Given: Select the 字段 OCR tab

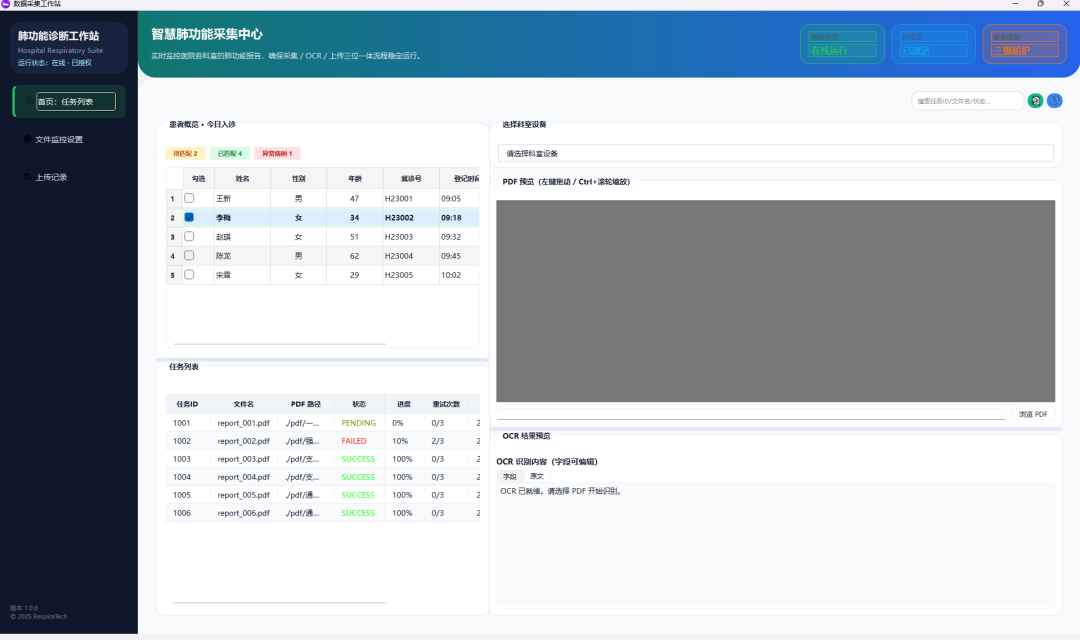Looking at the screenshot, I should tap(510, 476).
